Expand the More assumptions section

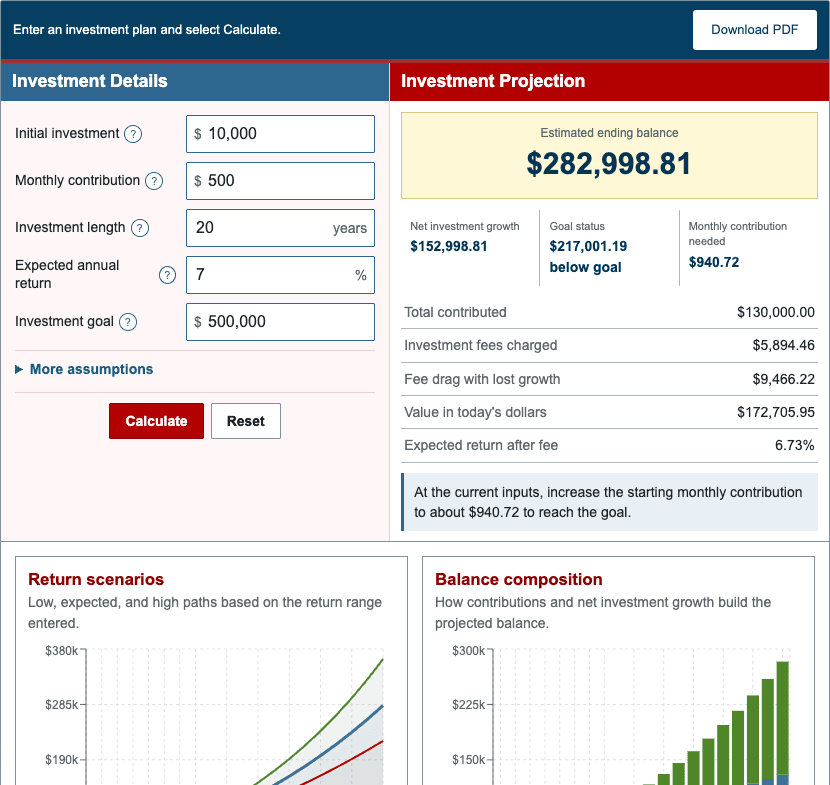pyautogui.click(x=84, y=369)
